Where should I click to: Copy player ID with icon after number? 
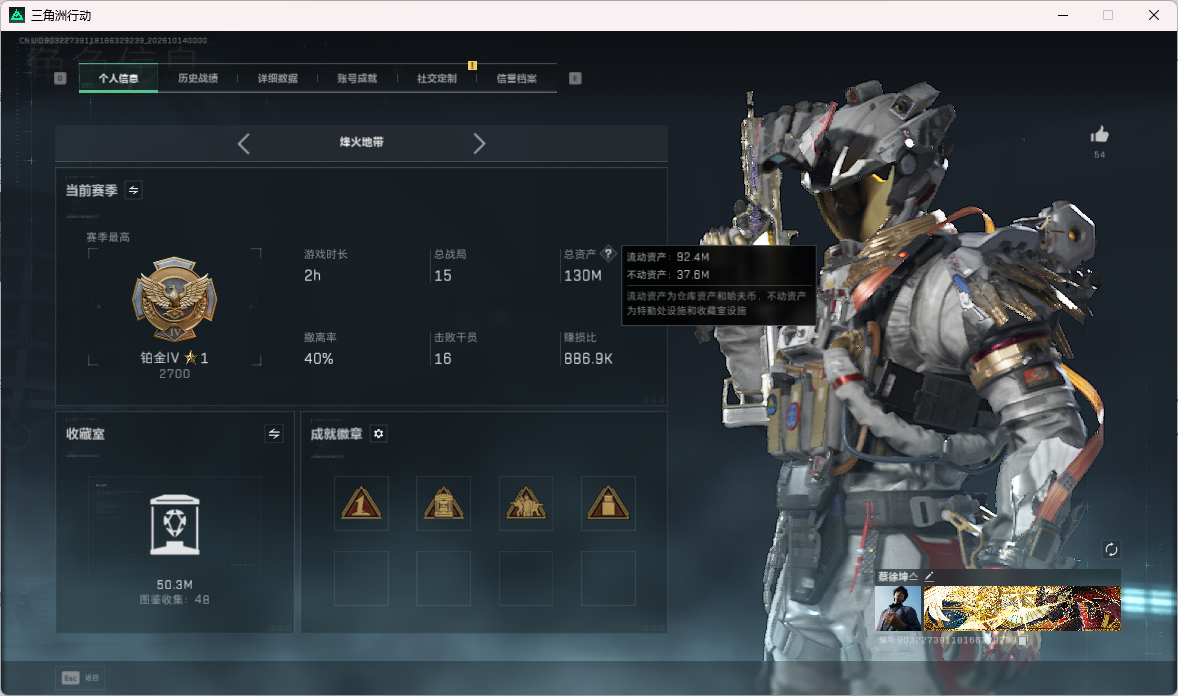click(x=1022, y=640)
